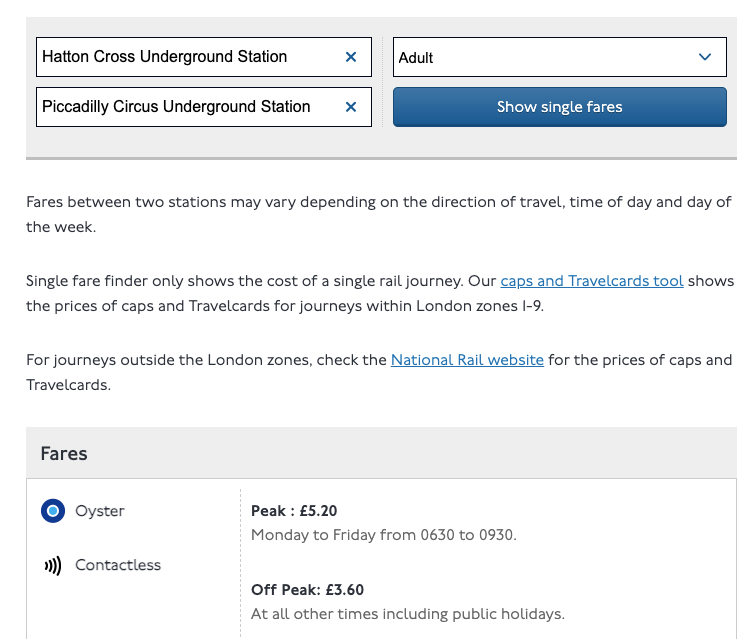Clear the Hatton Cross station field
Viewport: 755px width, 639px height.
(351, 57)
